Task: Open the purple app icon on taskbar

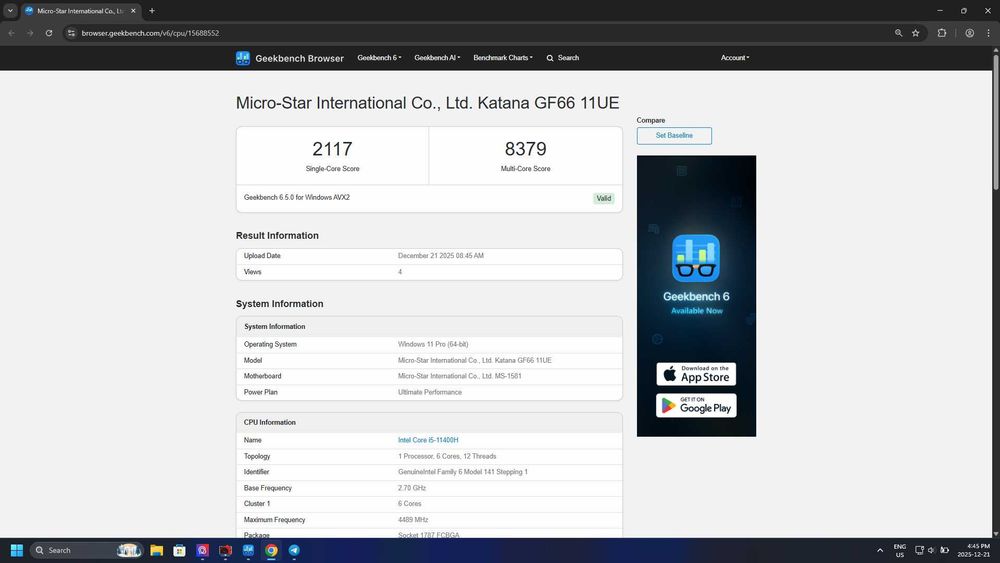Action: click(202, 550)
